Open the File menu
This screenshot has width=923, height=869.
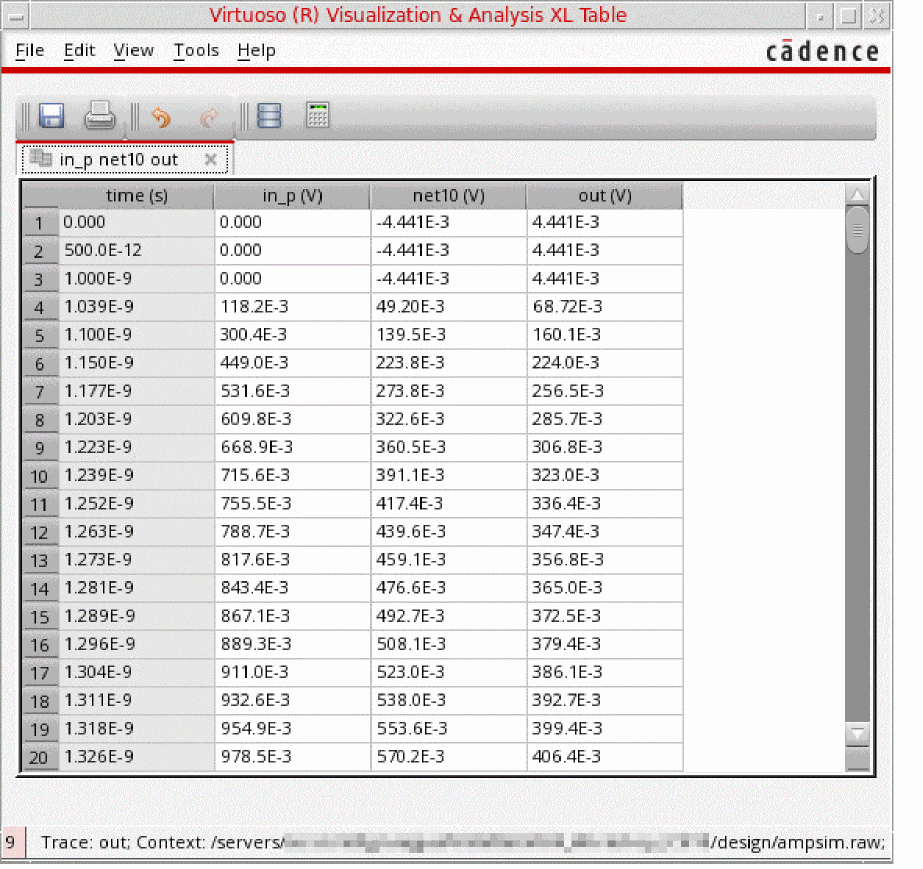[30, 50]
